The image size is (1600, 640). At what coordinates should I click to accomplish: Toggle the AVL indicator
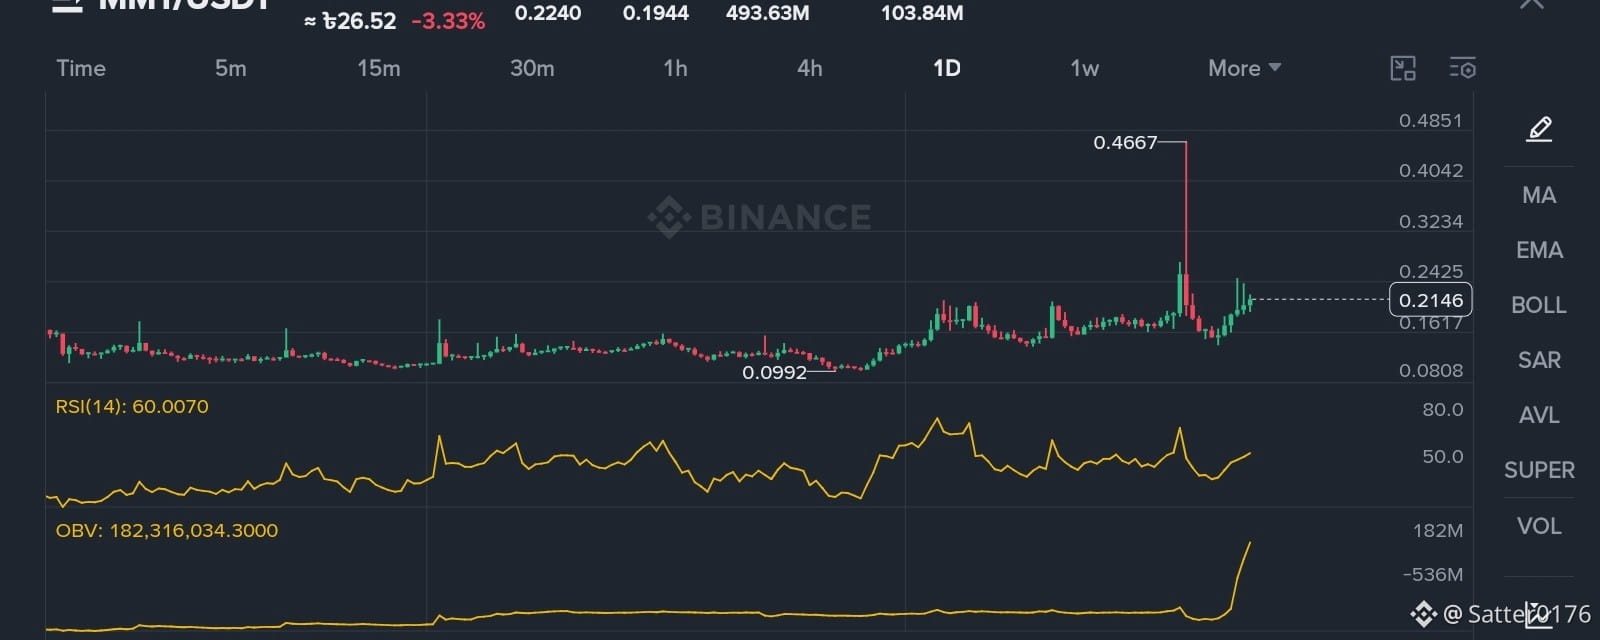(1539, 415)
